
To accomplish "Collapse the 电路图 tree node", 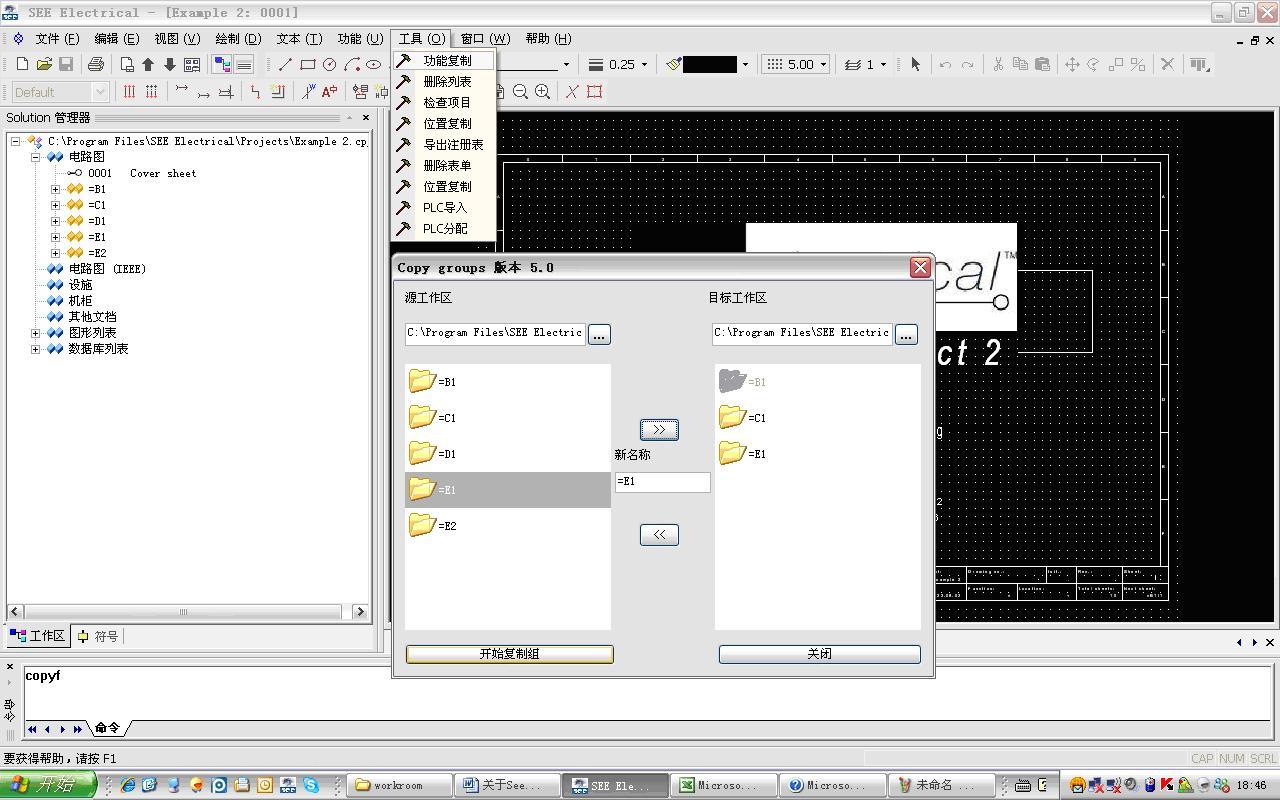I will click(x=36, y=157).
